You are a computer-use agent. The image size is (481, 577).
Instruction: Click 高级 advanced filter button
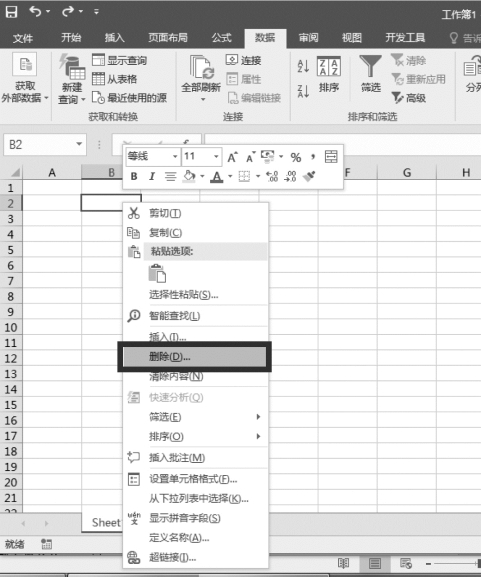click(409, 98)
